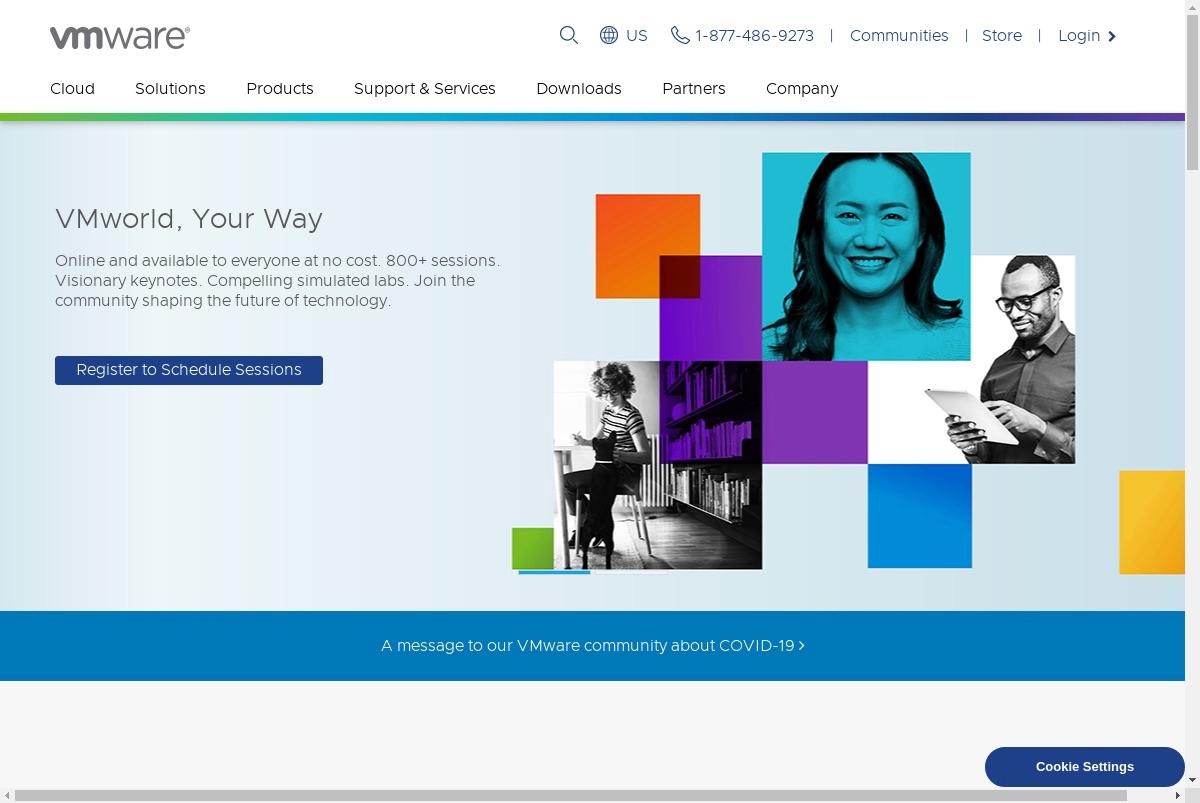Click the Cookie Settings button

tap(1085, 767)
